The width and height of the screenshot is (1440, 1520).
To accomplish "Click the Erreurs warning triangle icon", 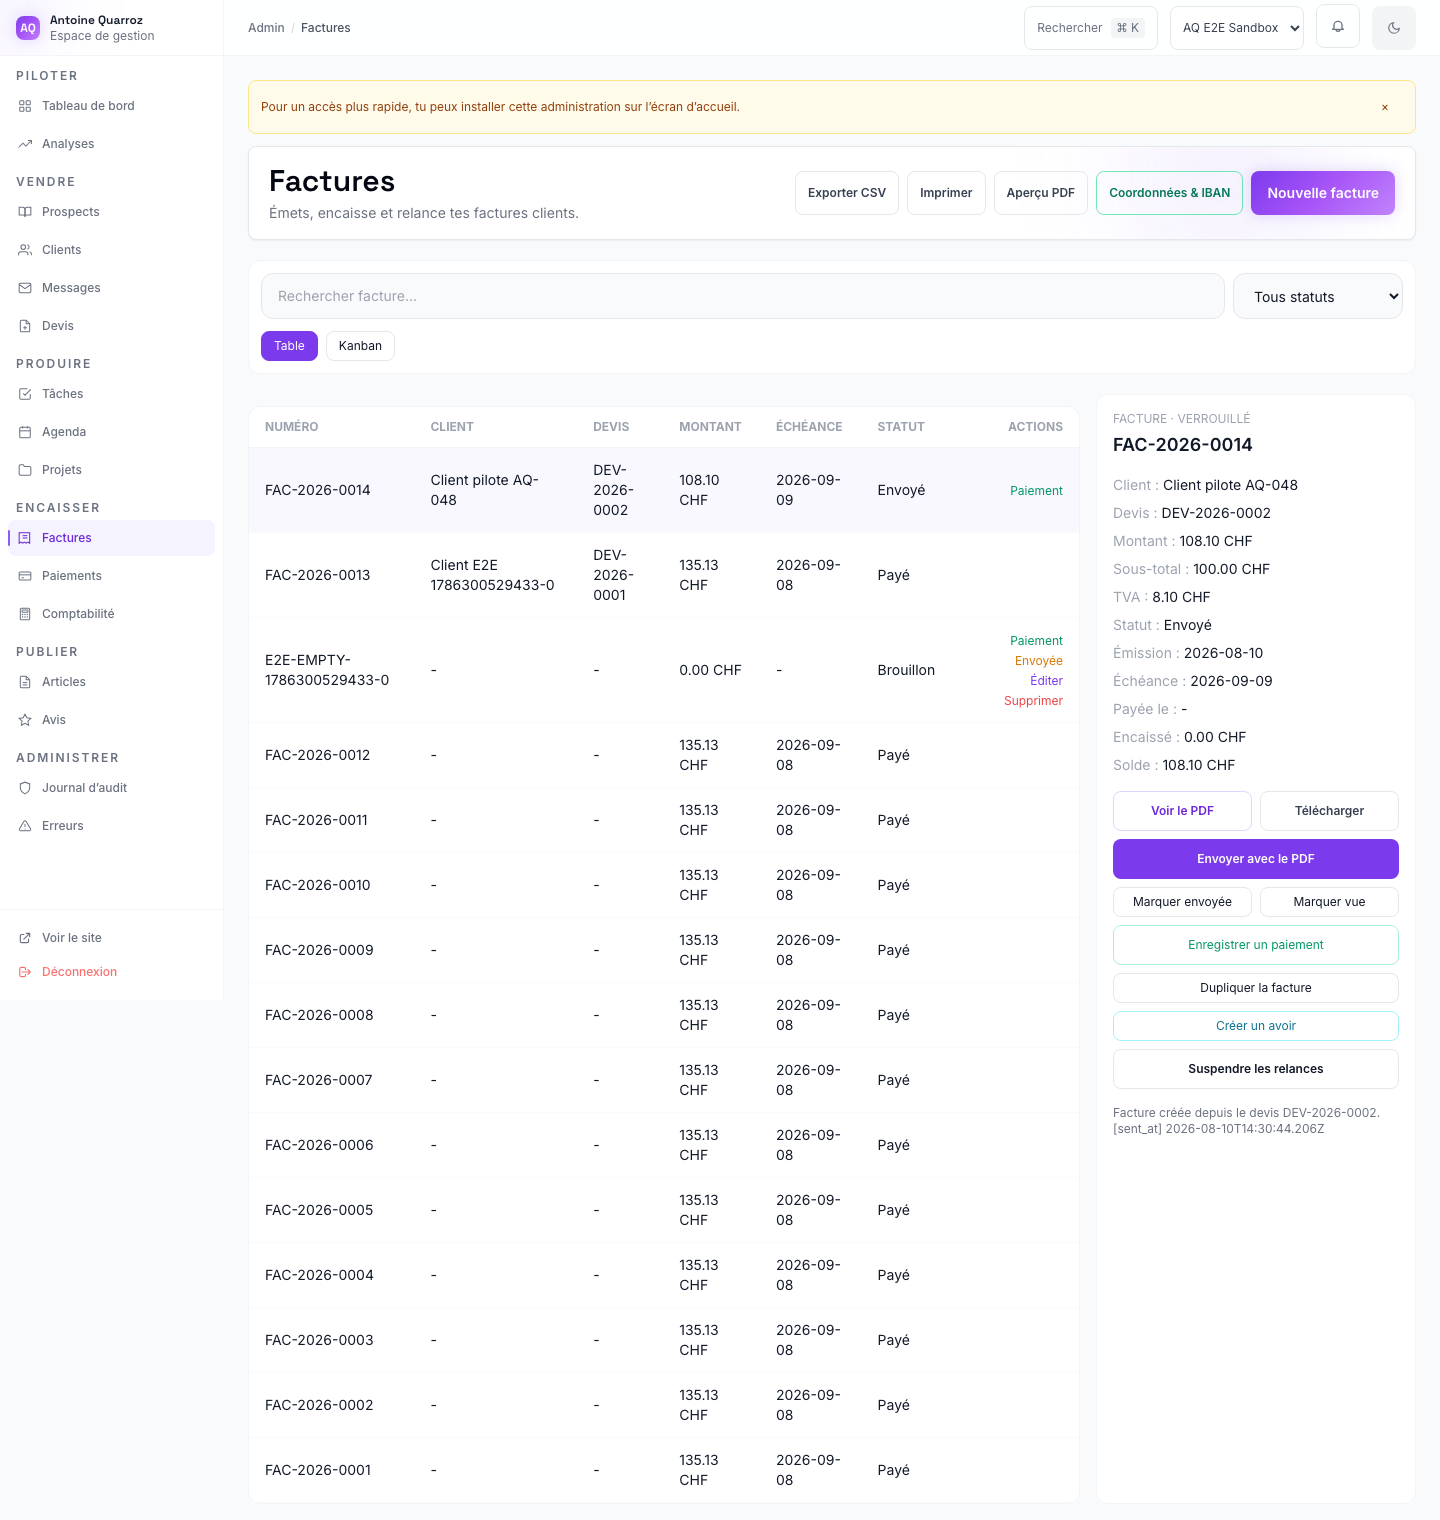I will (25, 826).
